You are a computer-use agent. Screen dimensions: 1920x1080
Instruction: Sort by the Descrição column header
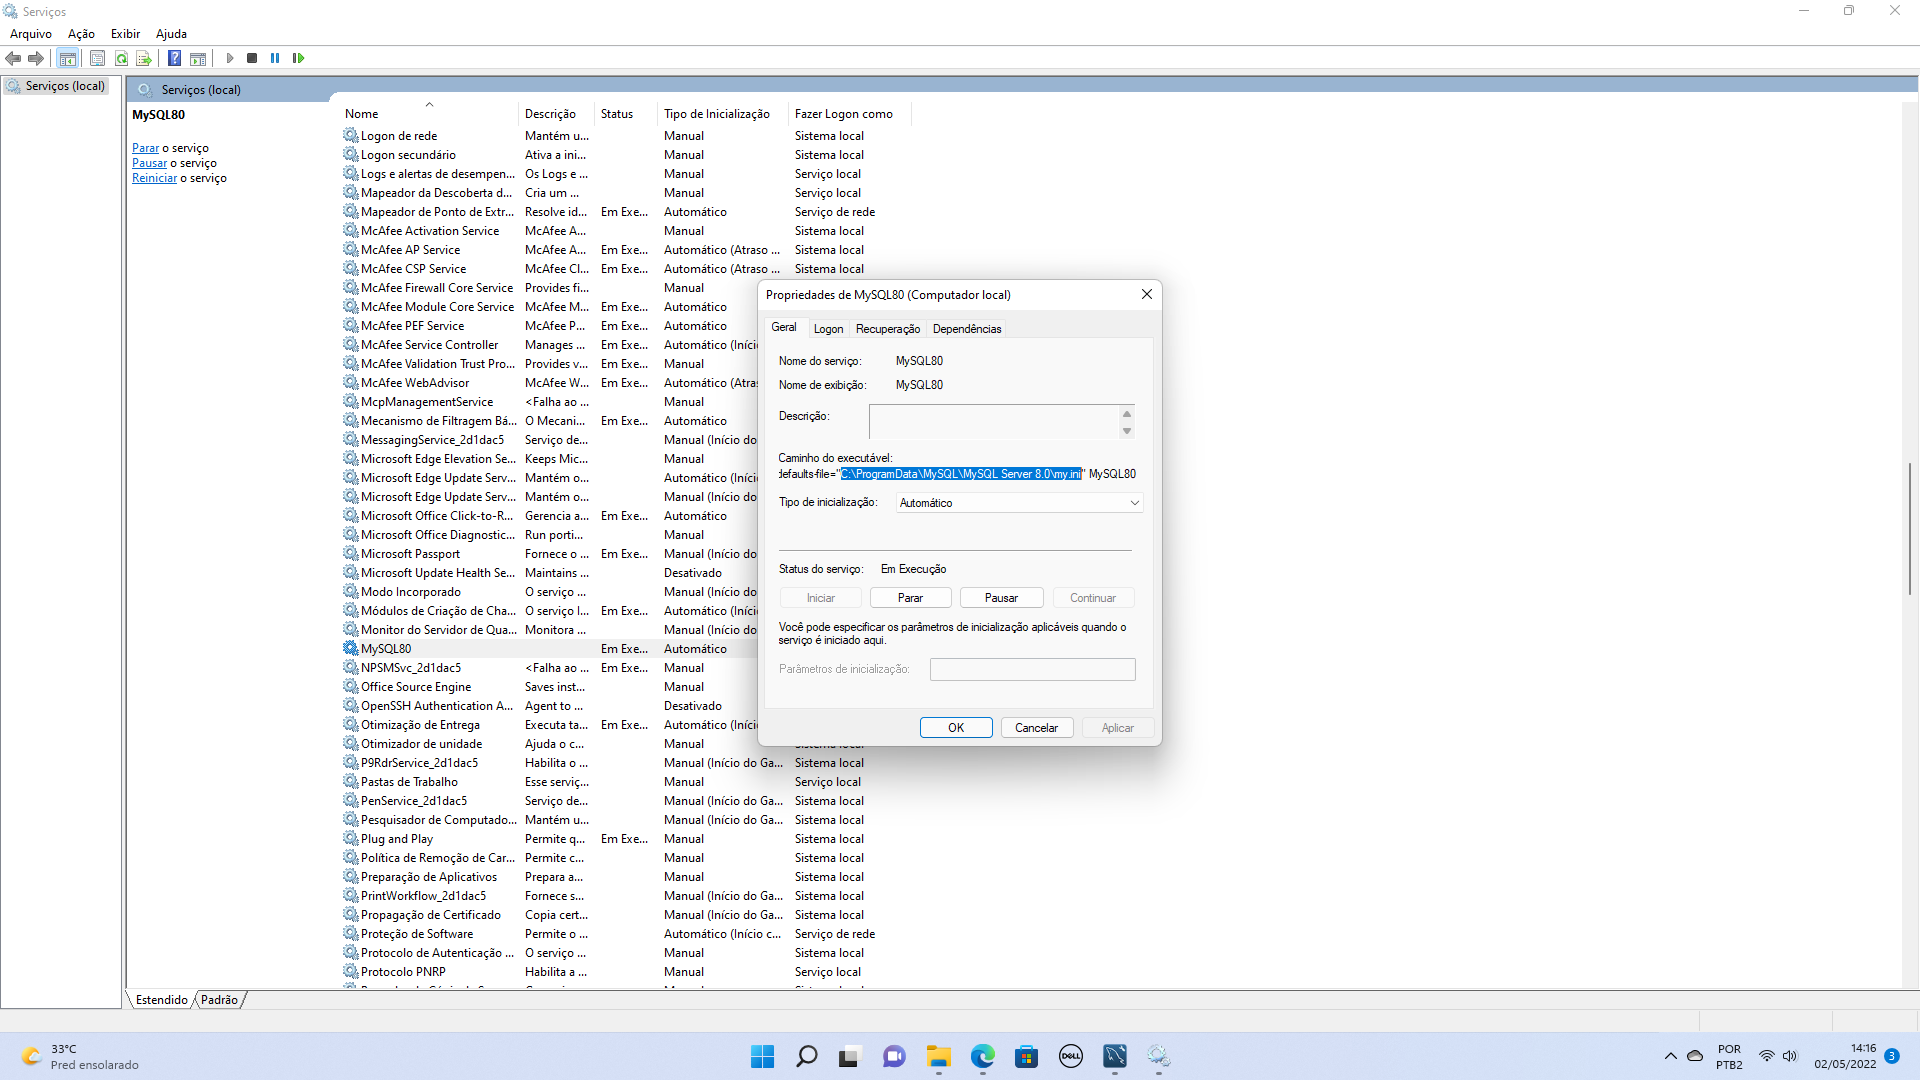(556, 114)
